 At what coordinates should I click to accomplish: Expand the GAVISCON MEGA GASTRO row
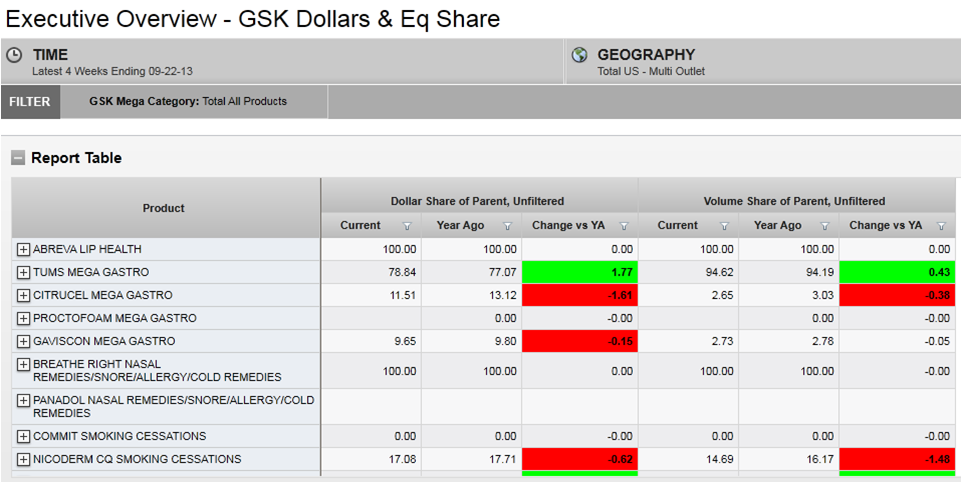click(24, 341)
